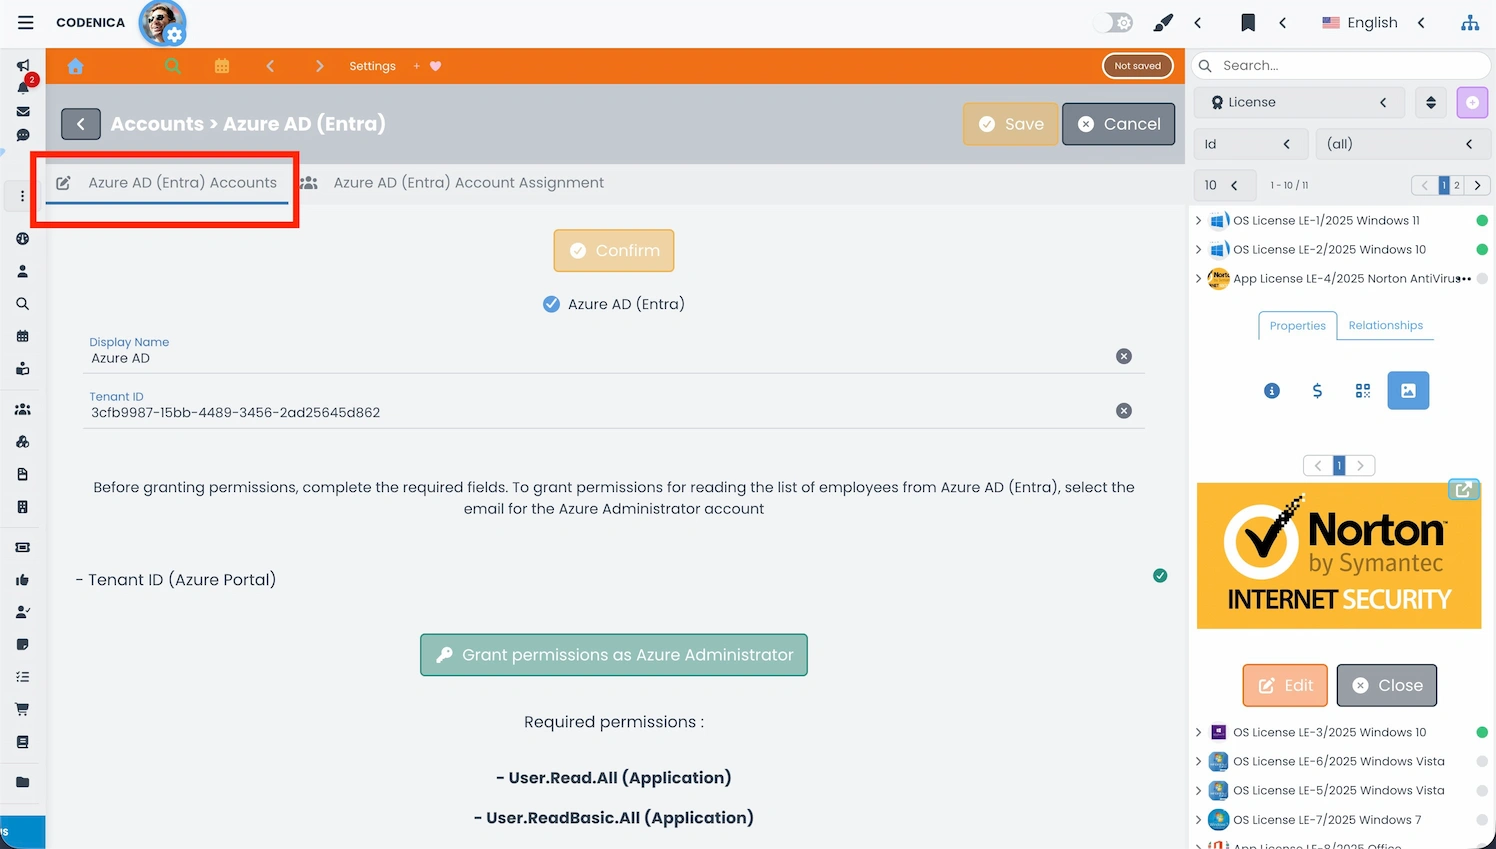Expand the App License LE-4/2025 Norton entry
The image size is (1496, 849).
pos(1198,279)
